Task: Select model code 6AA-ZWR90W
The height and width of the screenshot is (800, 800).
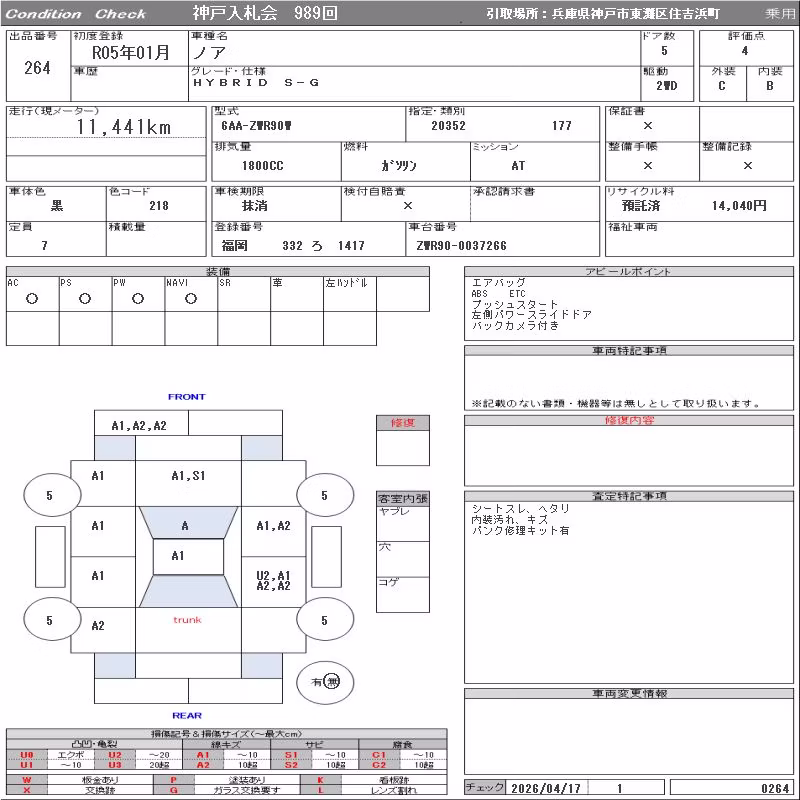Action: [256, 126]
